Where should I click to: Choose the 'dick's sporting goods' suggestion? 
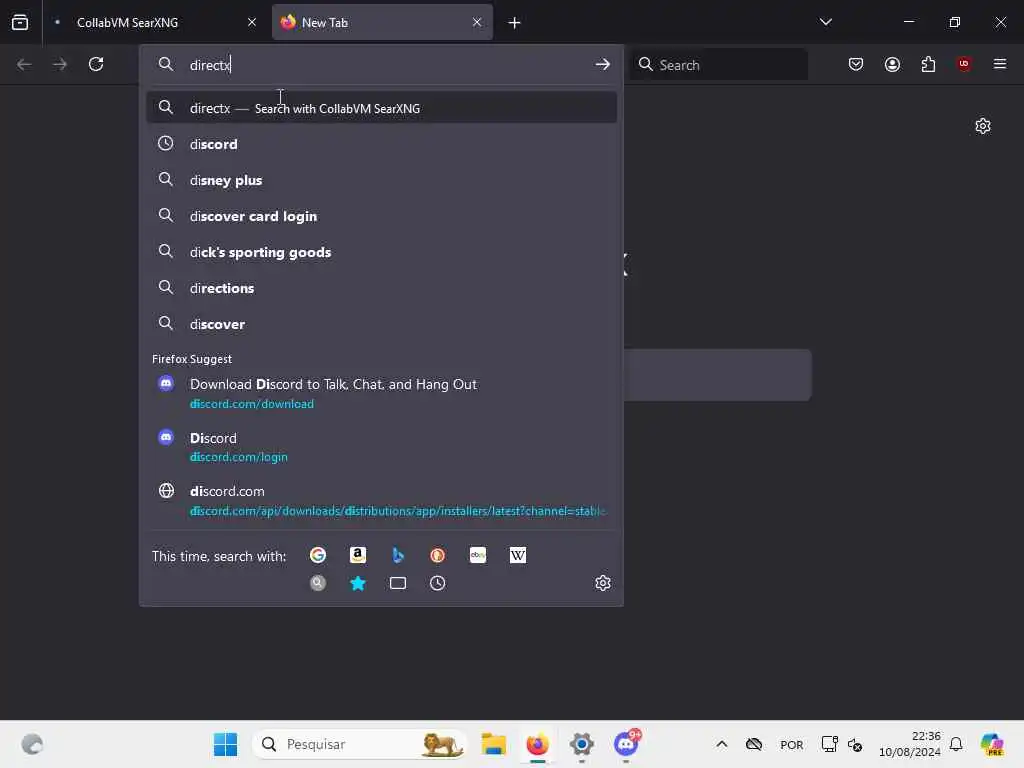click(x=381, y=251)
